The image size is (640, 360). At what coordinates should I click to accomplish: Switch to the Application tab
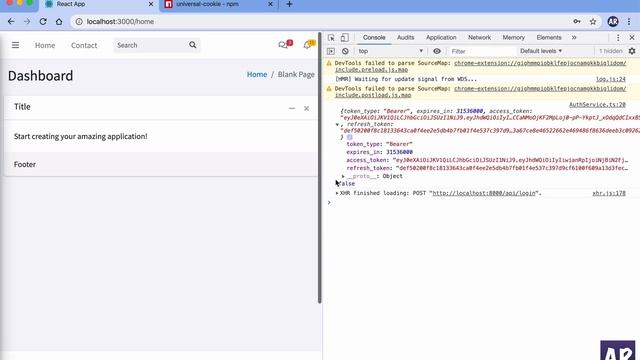point(441,38)
